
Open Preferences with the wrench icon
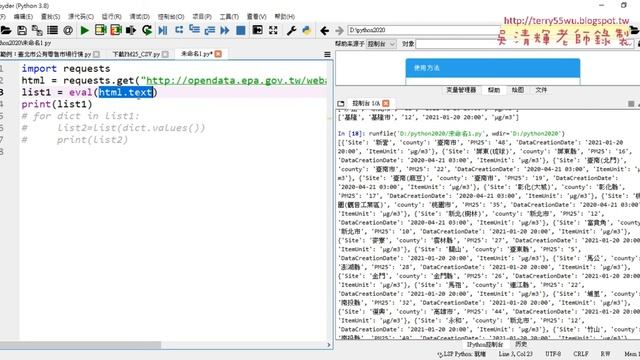click(291, 30)
